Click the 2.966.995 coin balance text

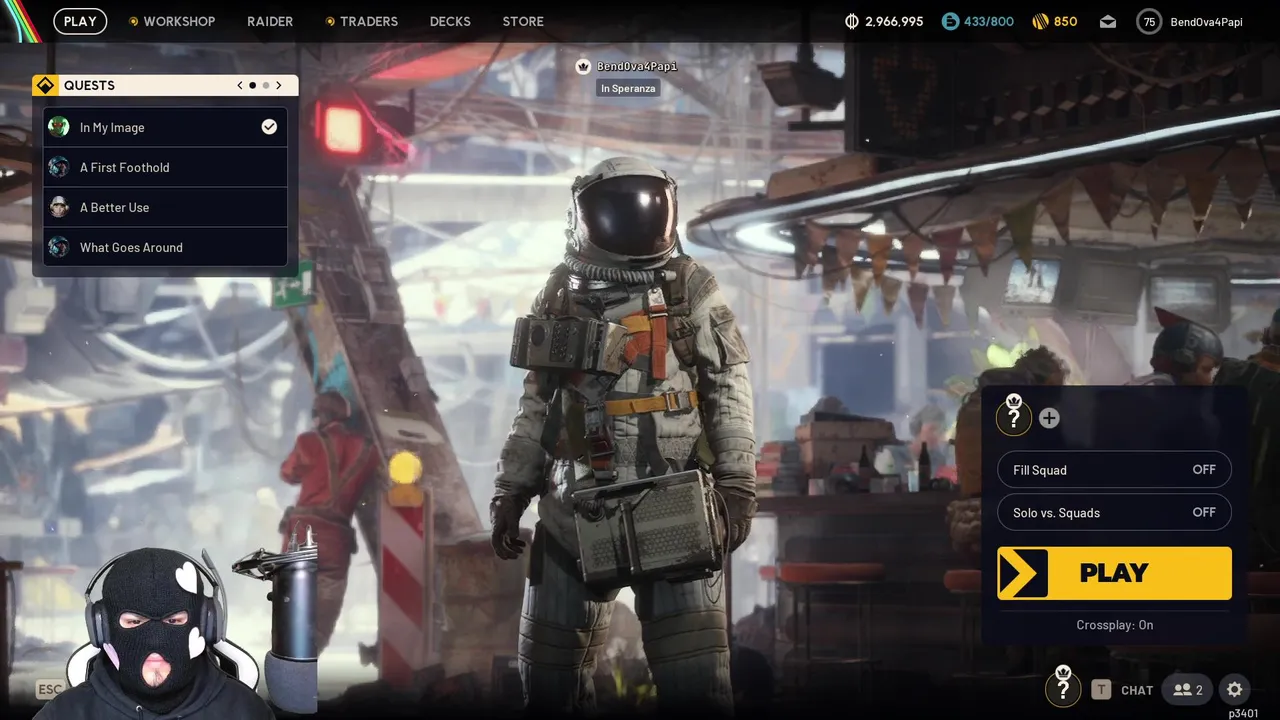click(x=894, y=21)
